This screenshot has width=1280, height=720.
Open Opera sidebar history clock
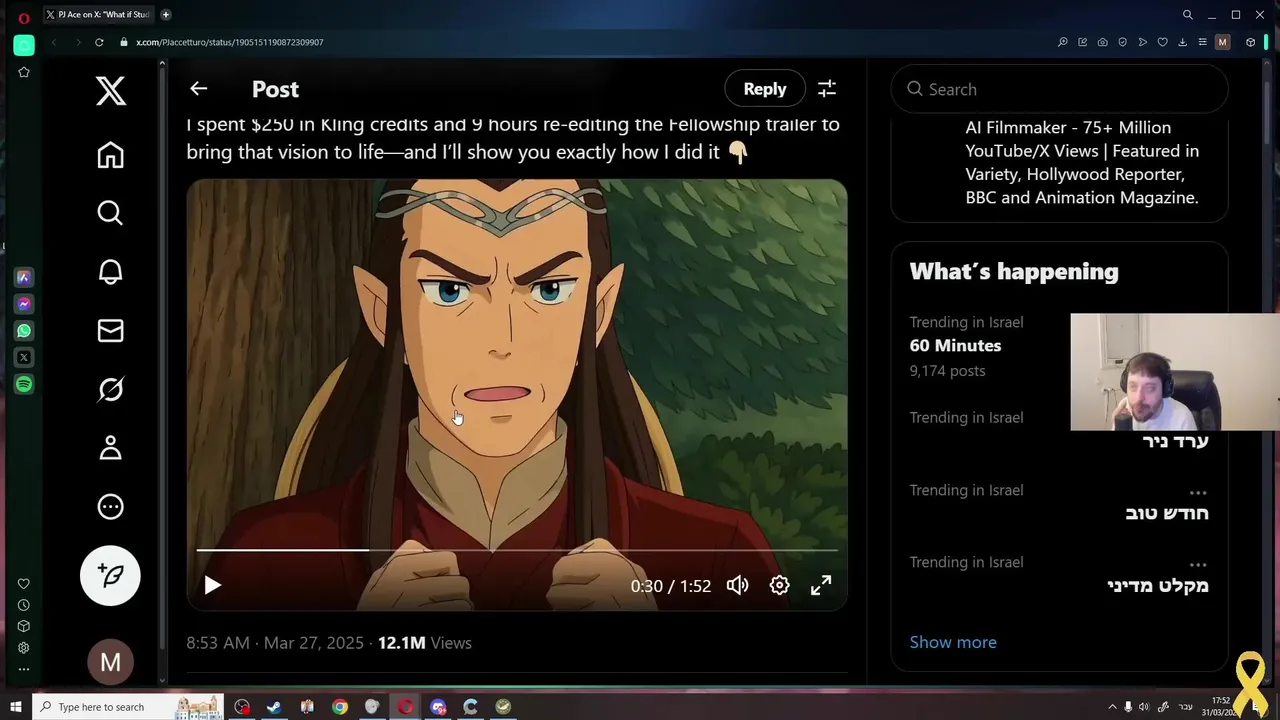click(x=24, y=605)
